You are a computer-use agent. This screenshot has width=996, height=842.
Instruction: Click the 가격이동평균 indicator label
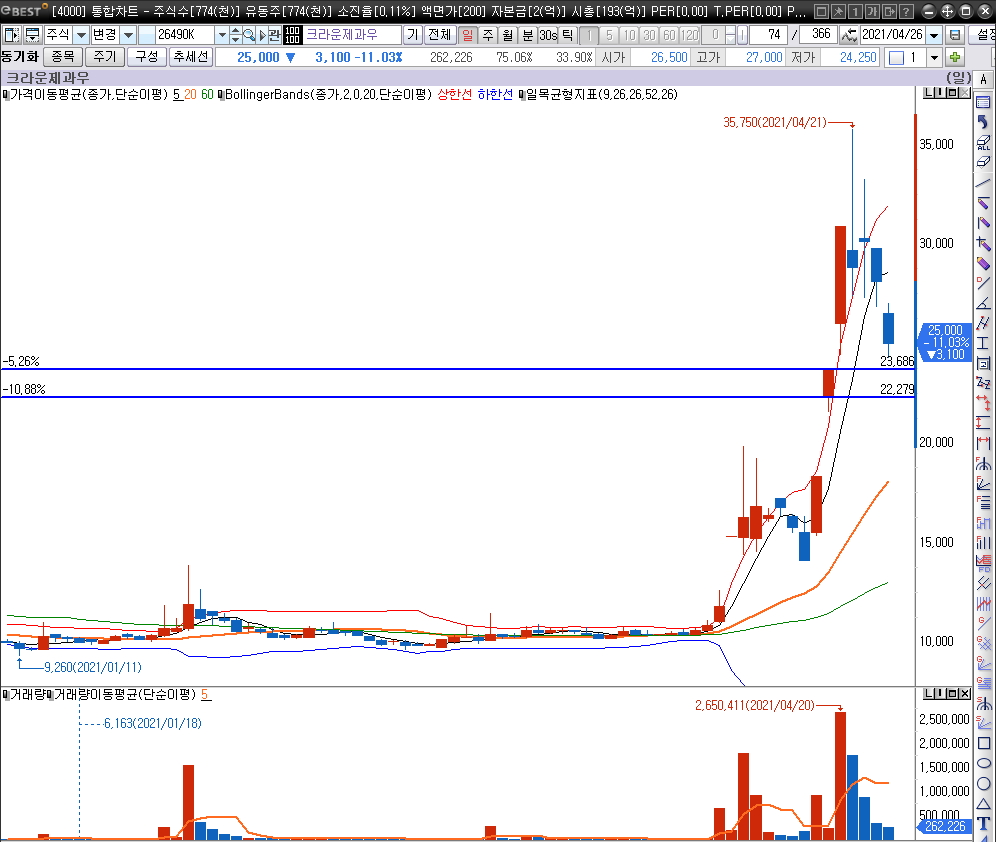point(89,95)
